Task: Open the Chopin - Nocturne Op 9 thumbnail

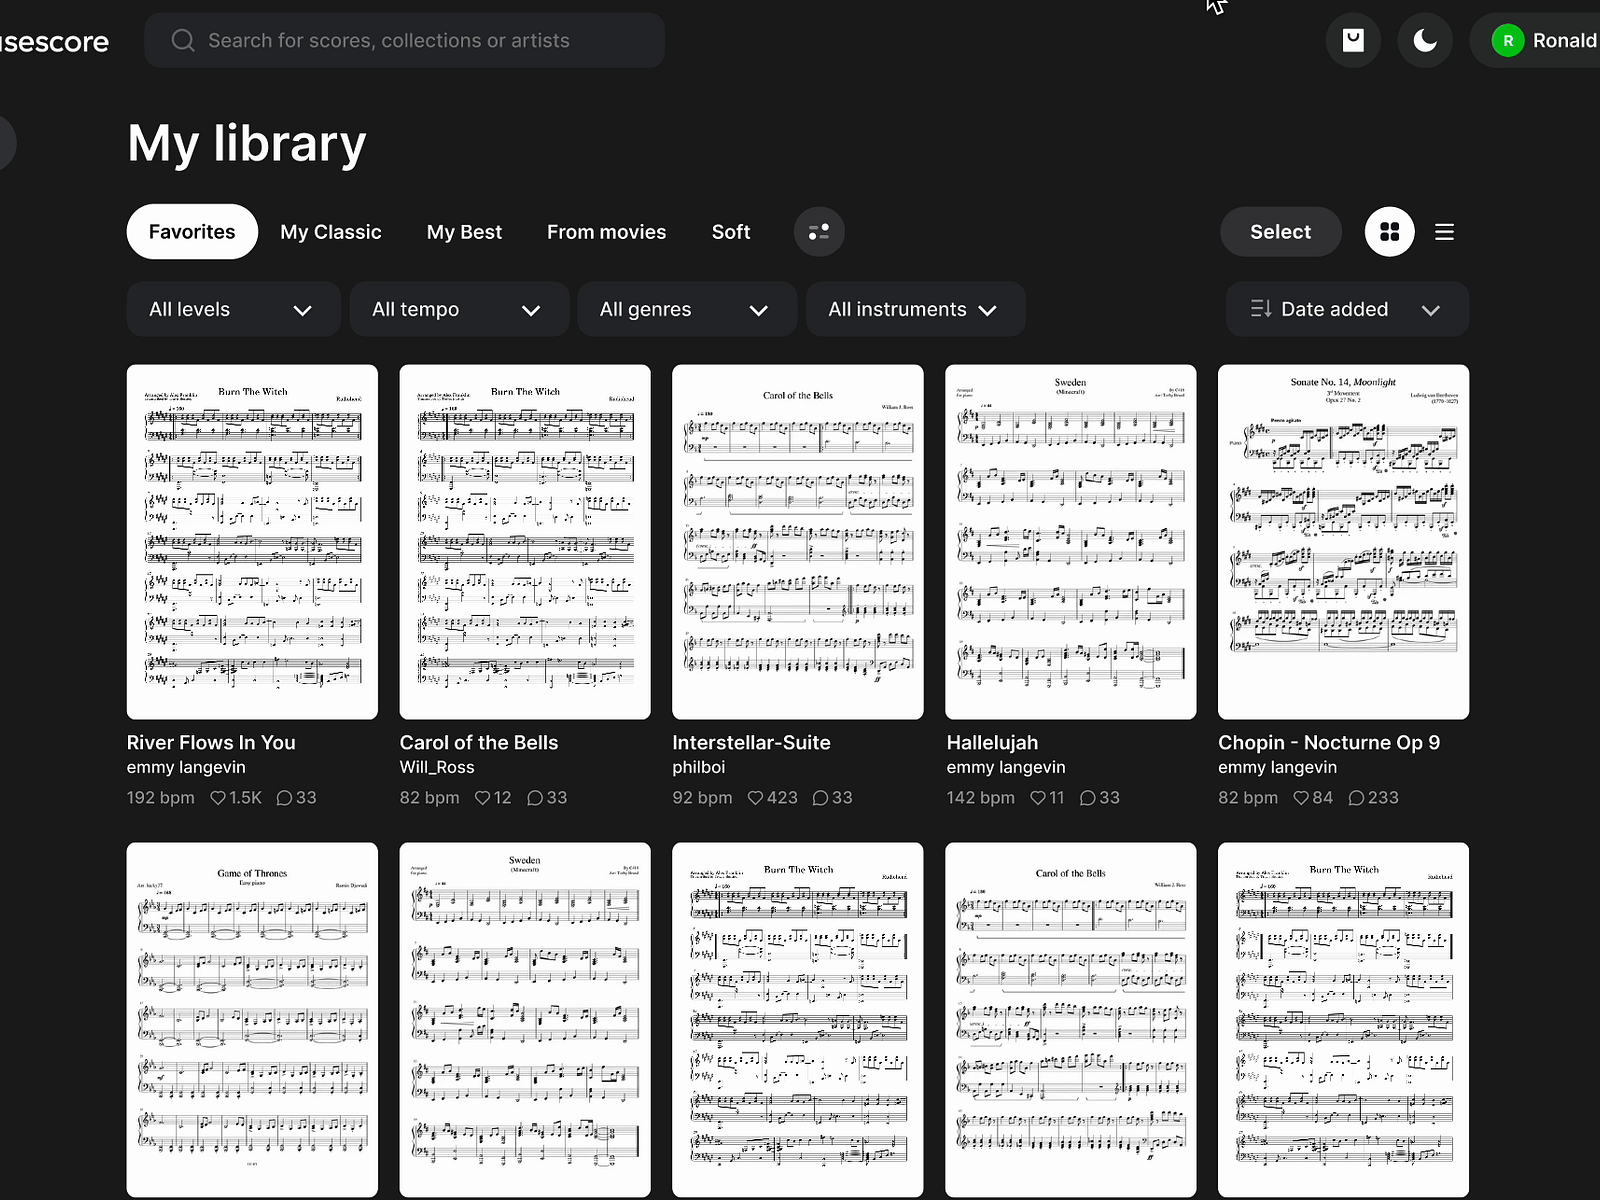Action: tap(1343, 542)
